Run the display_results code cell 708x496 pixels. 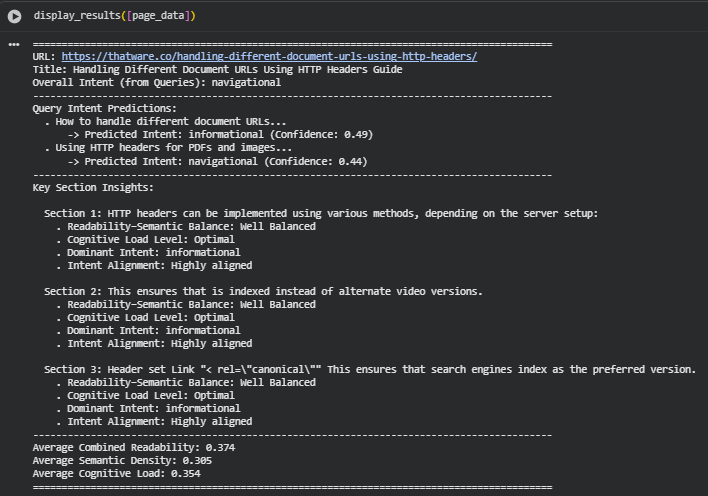(14, 16)
